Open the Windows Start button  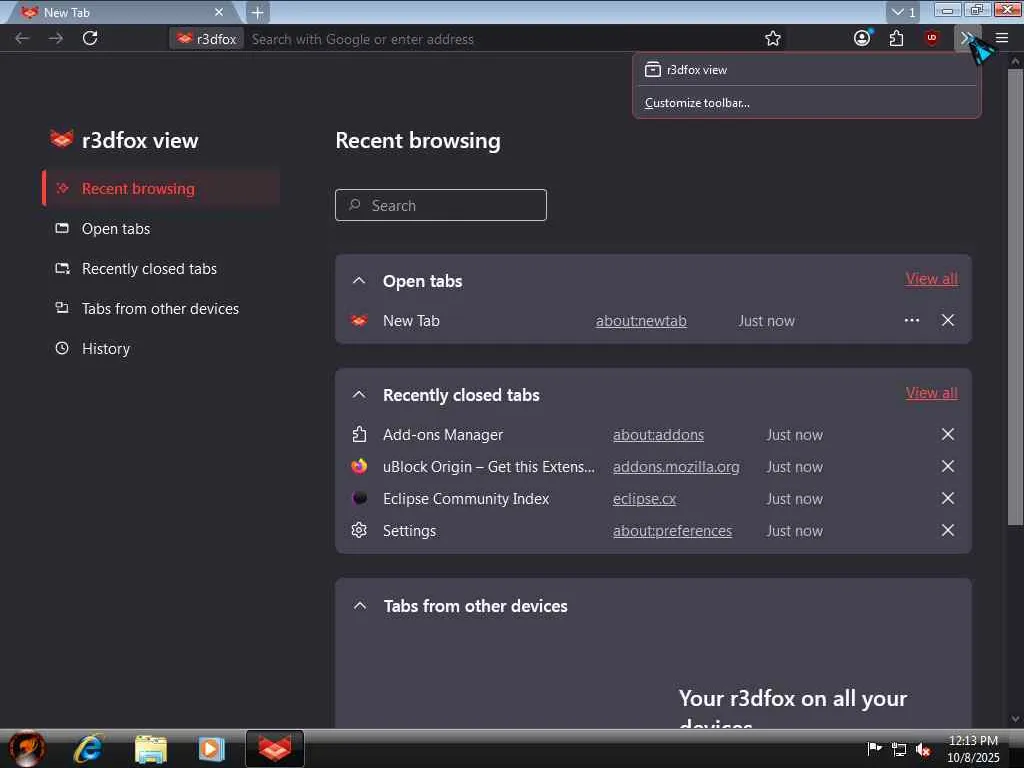27,748
